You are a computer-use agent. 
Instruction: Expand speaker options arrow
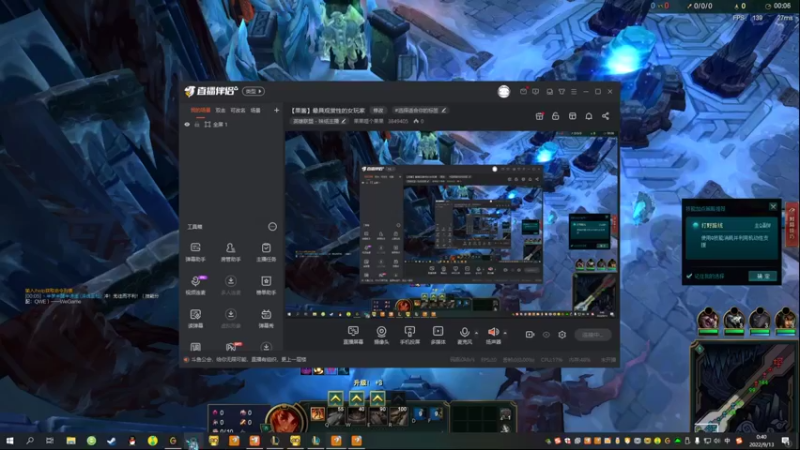click(x=505, y=333)
